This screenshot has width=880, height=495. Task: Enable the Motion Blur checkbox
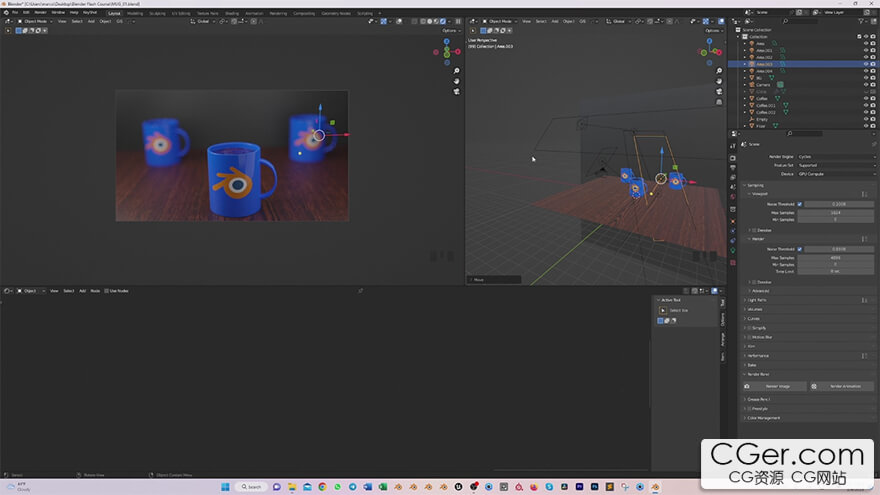(749, 337)
